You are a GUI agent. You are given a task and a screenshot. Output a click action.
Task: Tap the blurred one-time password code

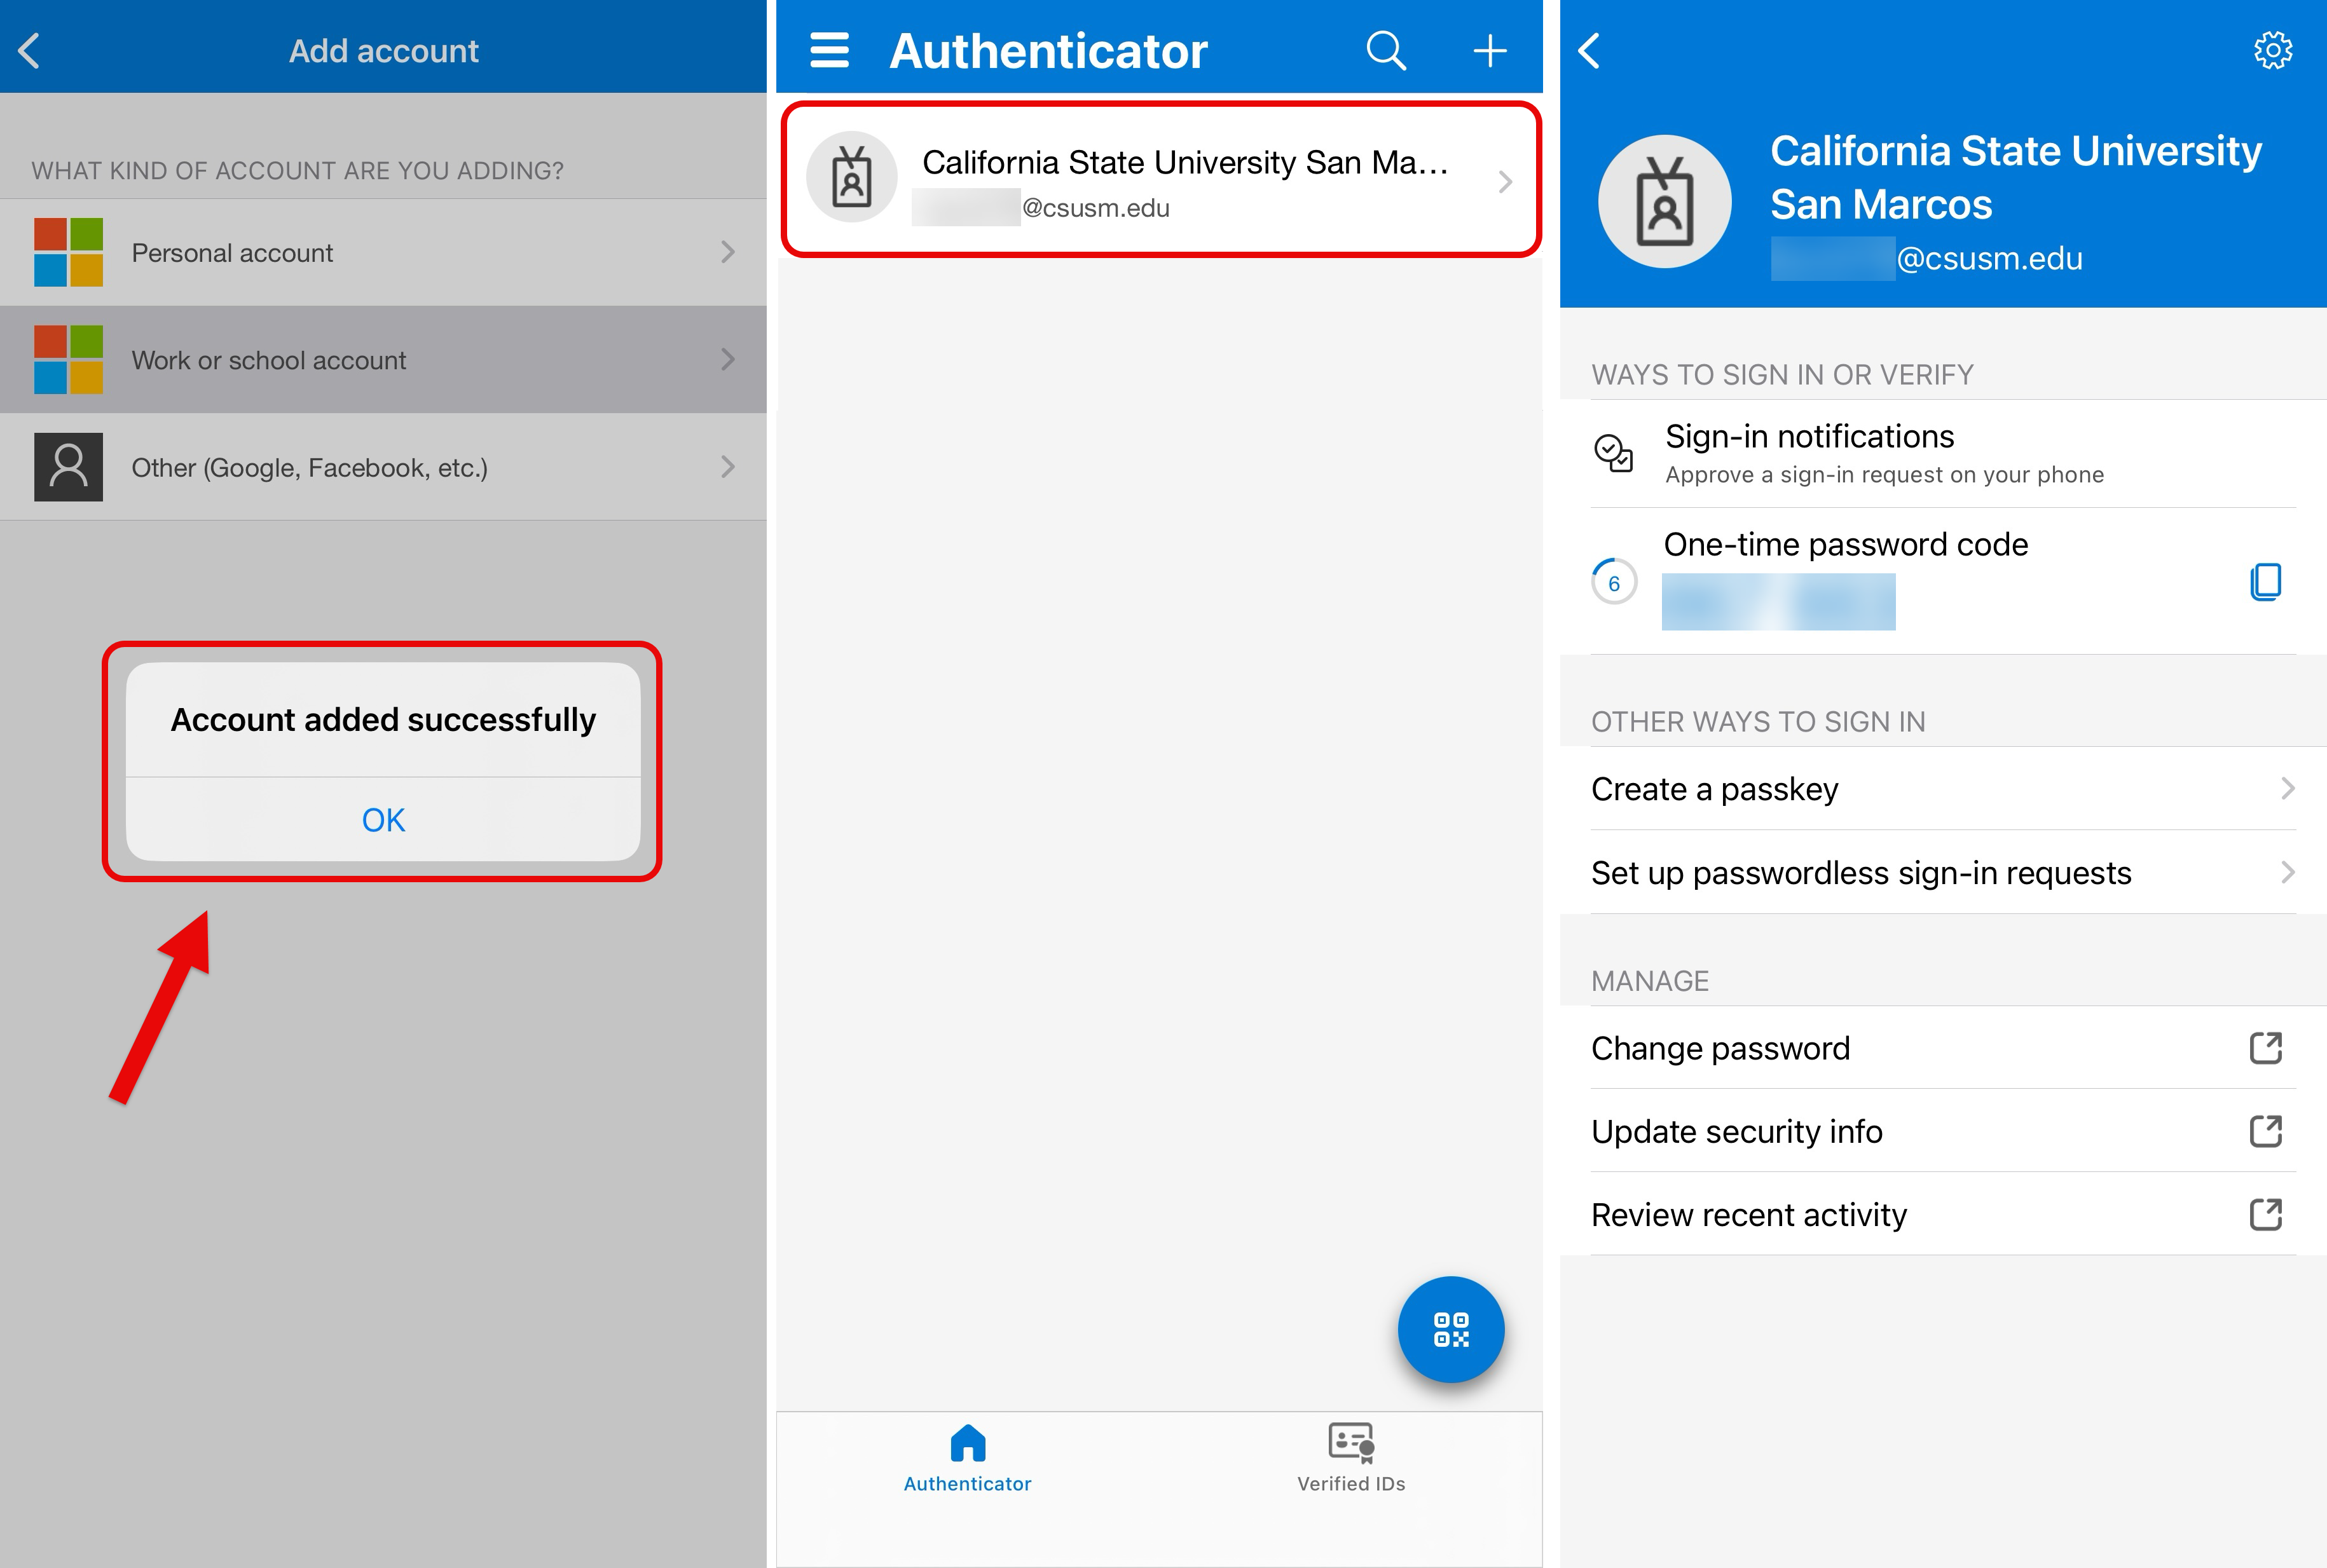[1778, 601]
